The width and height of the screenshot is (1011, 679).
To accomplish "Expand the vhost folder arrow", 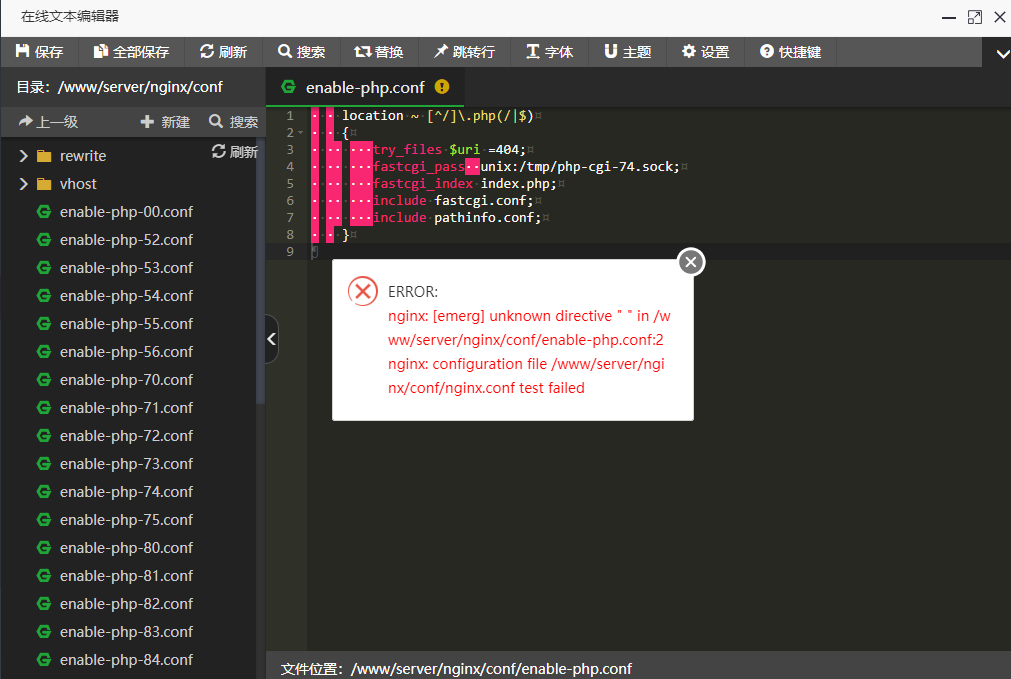I will (x=23, y=184).
